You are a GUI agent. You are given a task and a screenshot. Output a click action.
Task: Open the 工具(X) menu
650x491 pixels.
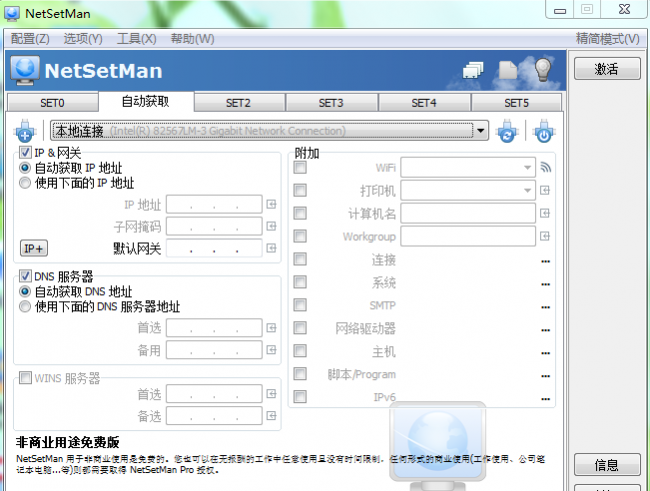(x=136, y=39)
